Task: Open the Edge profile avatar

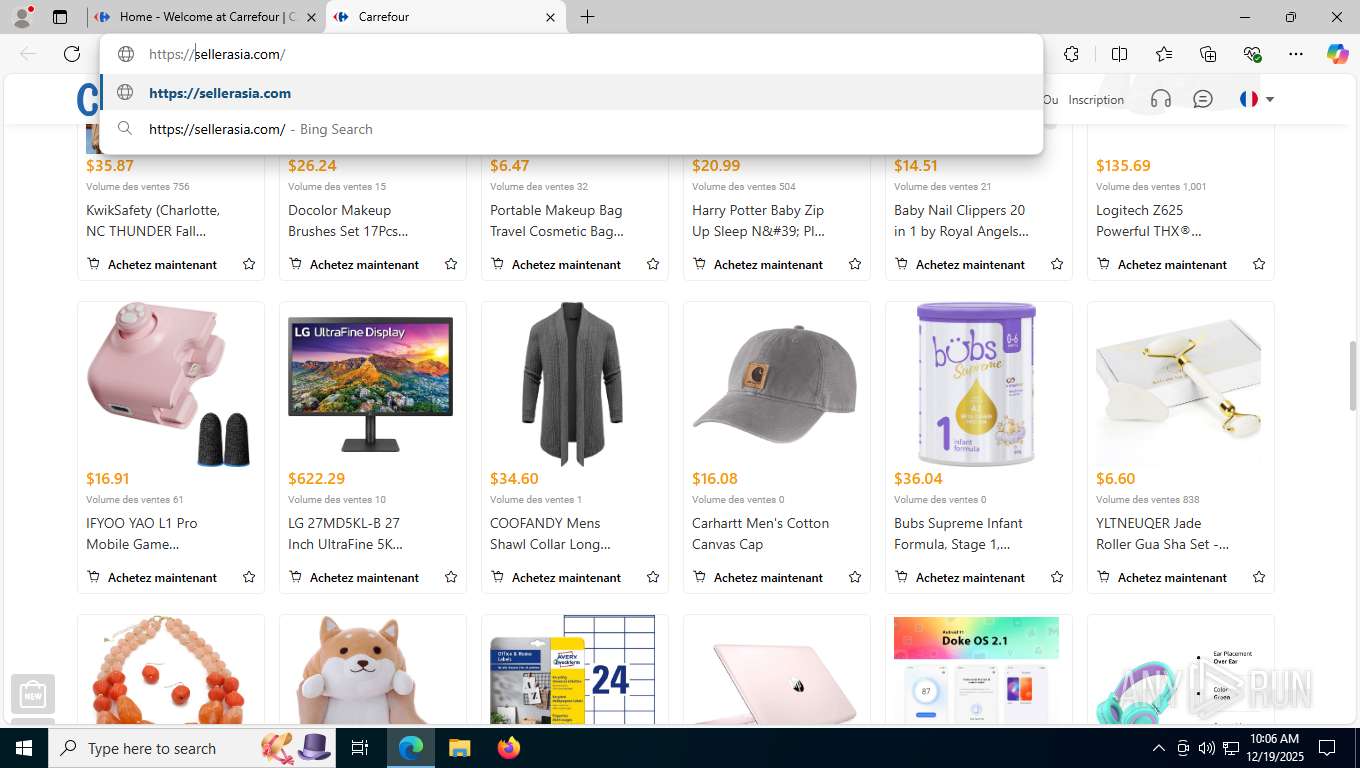Action: 21,17
